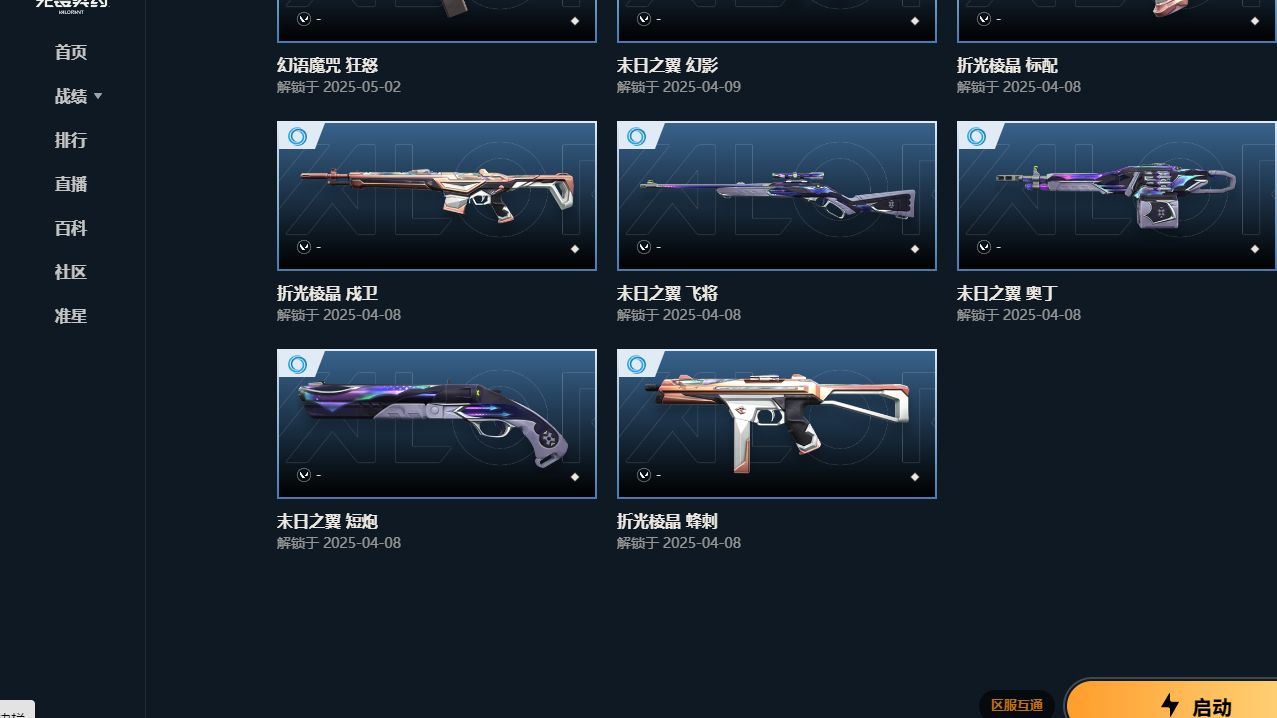Image resolution: width=1277 pixels, height=718 pixels.
Task: Click blue ring badge on 末日之翼 飞将 card
Action: (637, 137)
